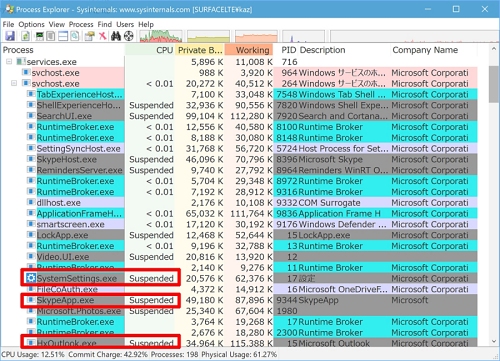The width and height of the screenshot is (500, 361).
Task: Click the DLL/handles view toolbar icon
Action: (x=75, y=36)
